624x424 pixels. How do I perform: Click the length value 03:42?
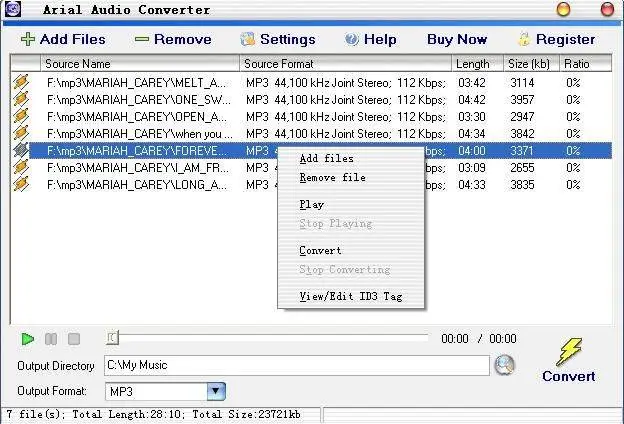click(x=472, y=83)
